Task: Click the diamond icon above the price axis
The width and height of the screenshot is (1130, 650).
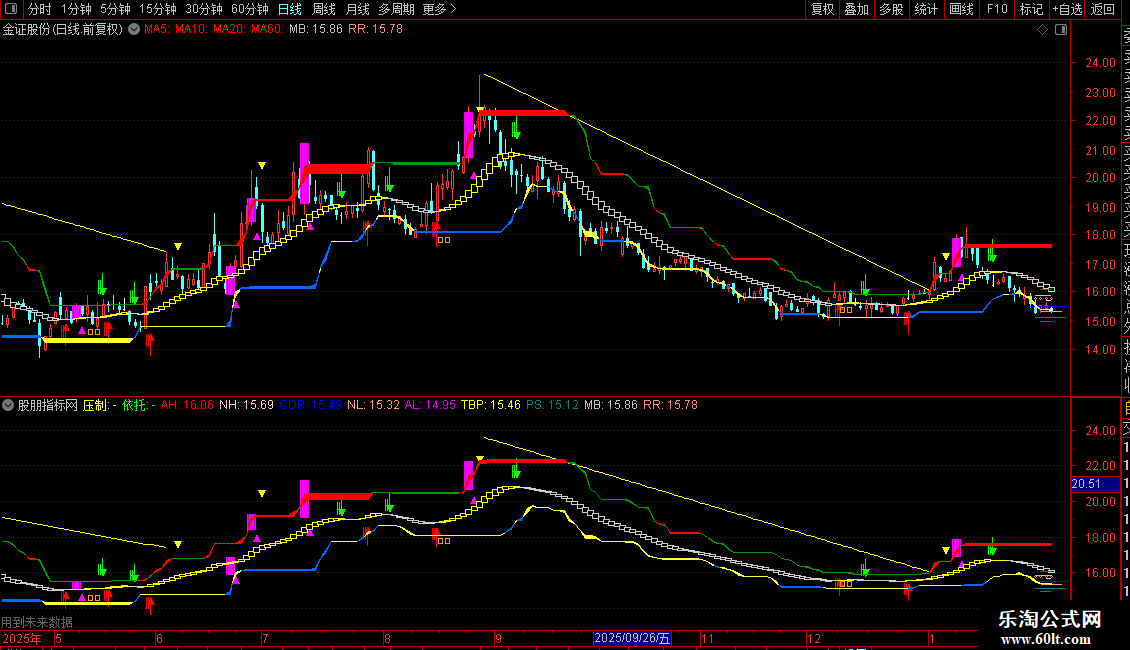Action: click(1042, 30)
